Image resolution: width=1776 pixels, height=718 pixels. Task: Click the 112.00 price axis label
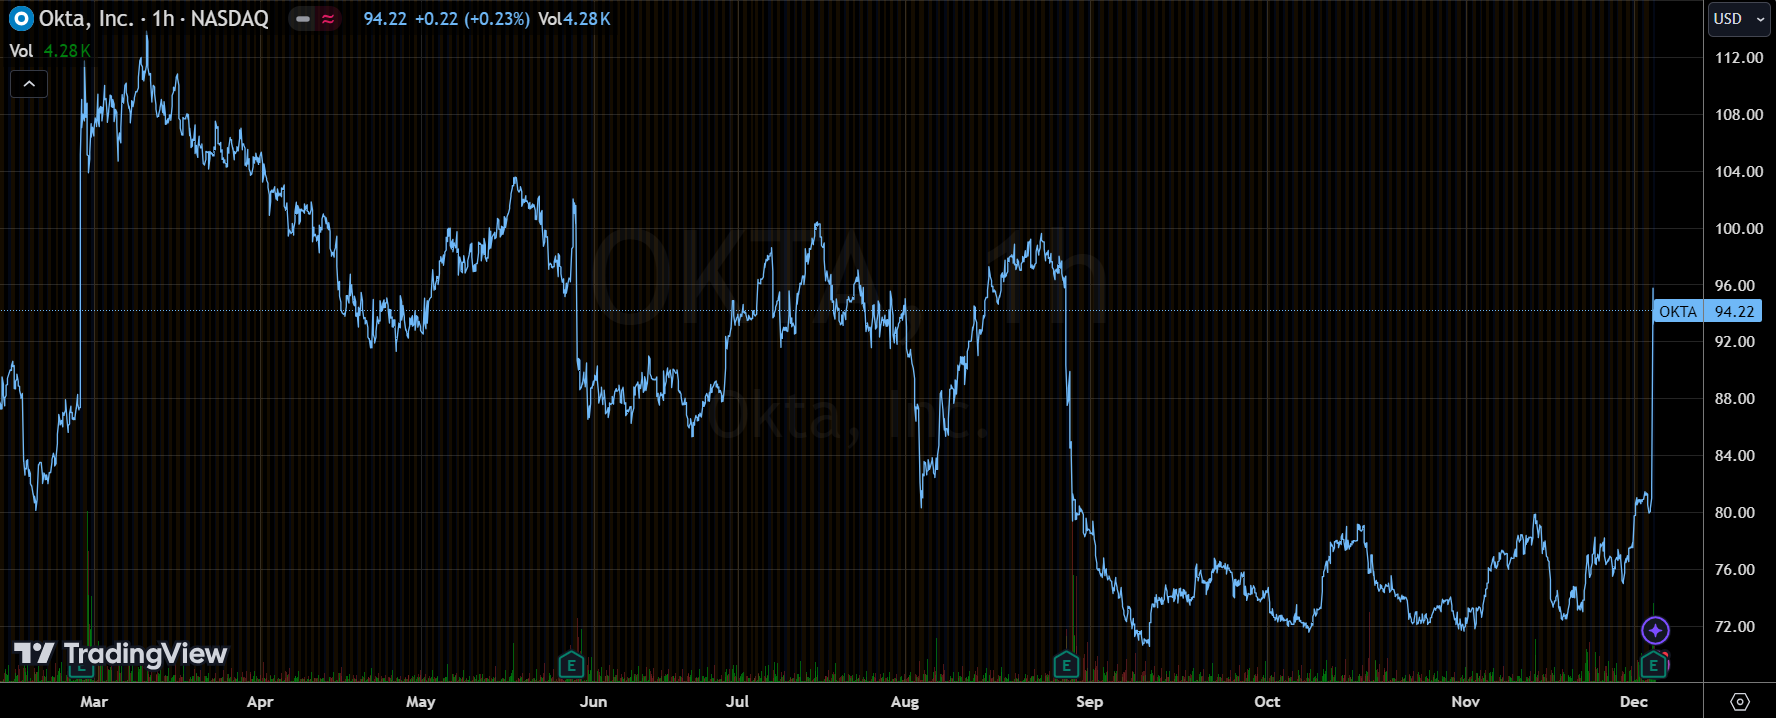point(1739,58)
